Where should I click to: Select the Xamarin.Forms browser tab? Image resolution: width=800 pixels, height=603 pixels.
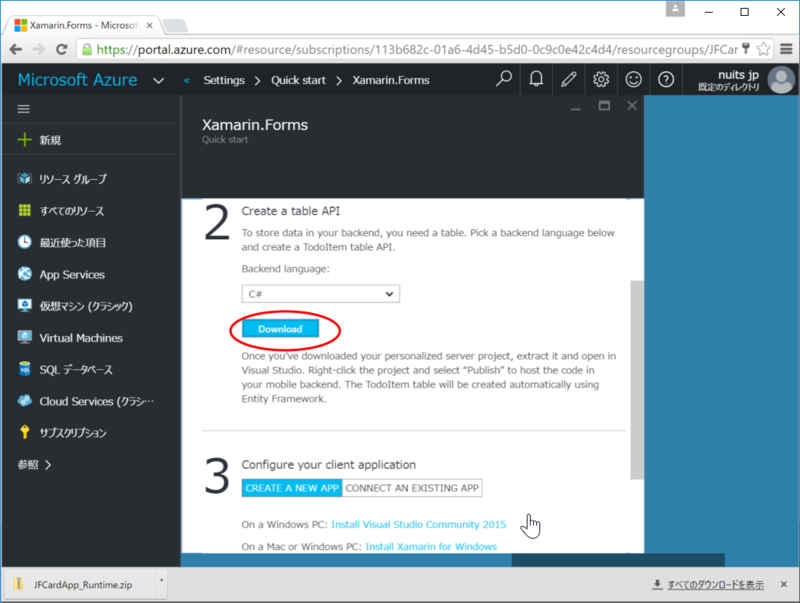tap(83, 25)
